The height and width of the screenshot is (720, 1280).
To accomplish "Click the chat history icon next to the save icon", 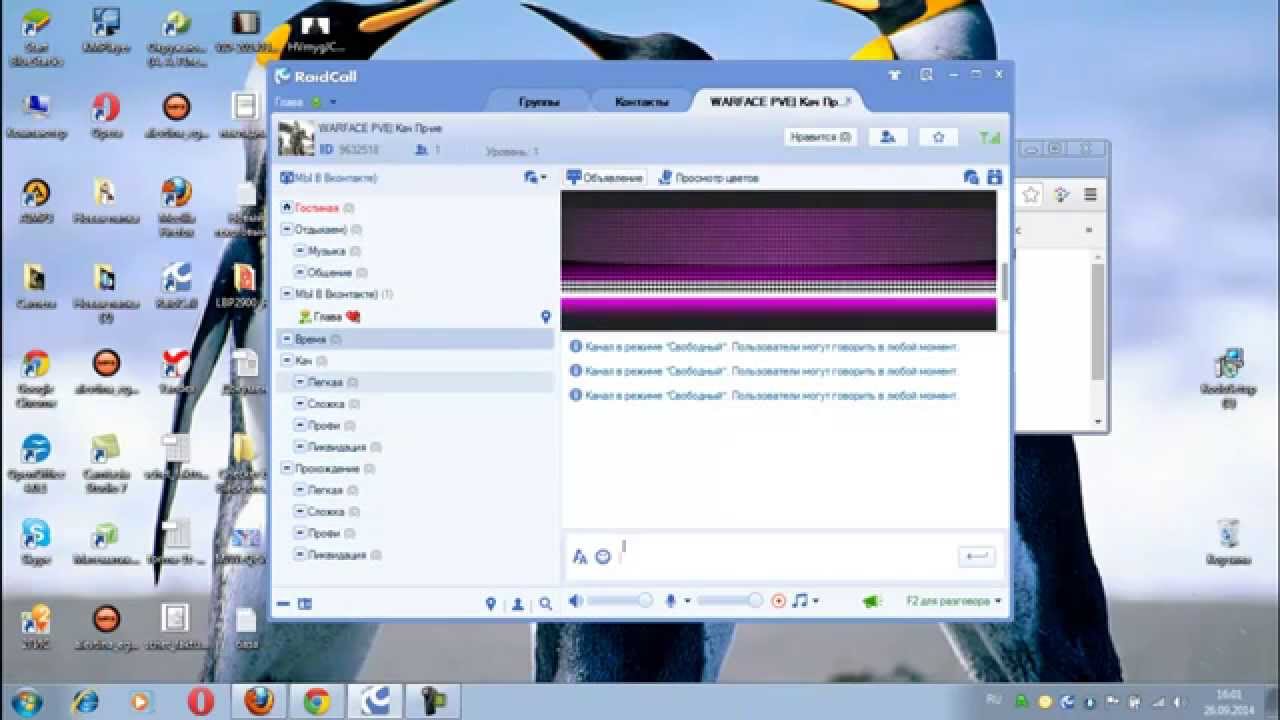I will pos(971,177).
